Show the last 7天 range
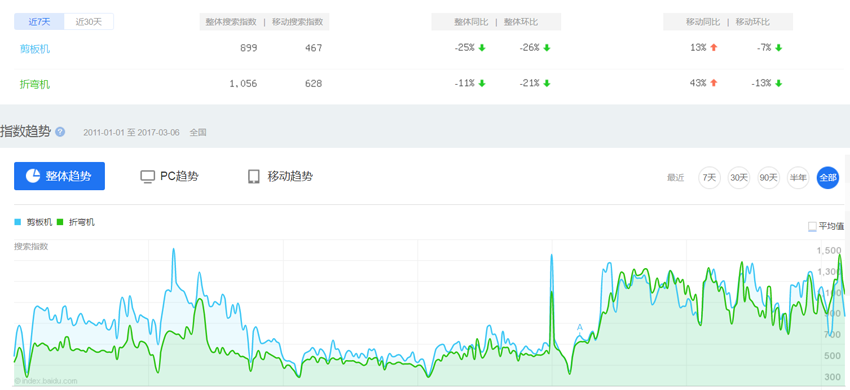Screen dimensions: 850x390 click(709, 177)
